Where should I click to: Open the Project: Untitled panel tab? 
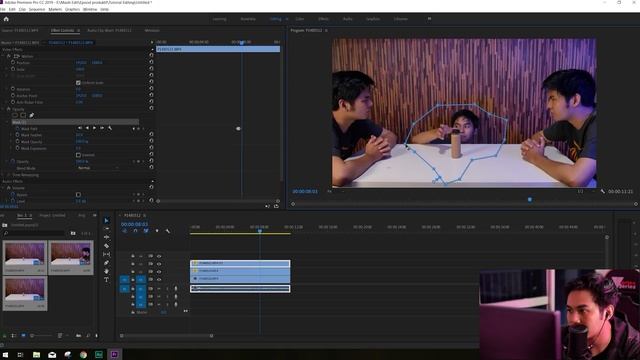(52, 215)
